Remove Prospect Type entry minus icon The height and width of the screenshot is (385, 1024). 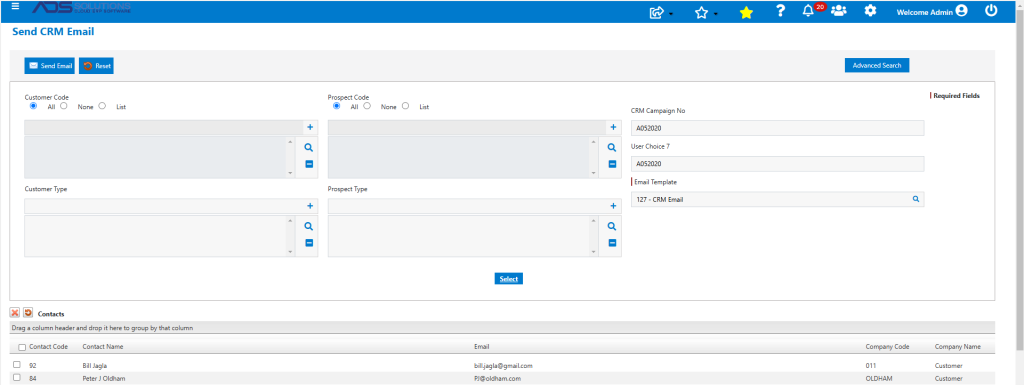pos(612,243)
